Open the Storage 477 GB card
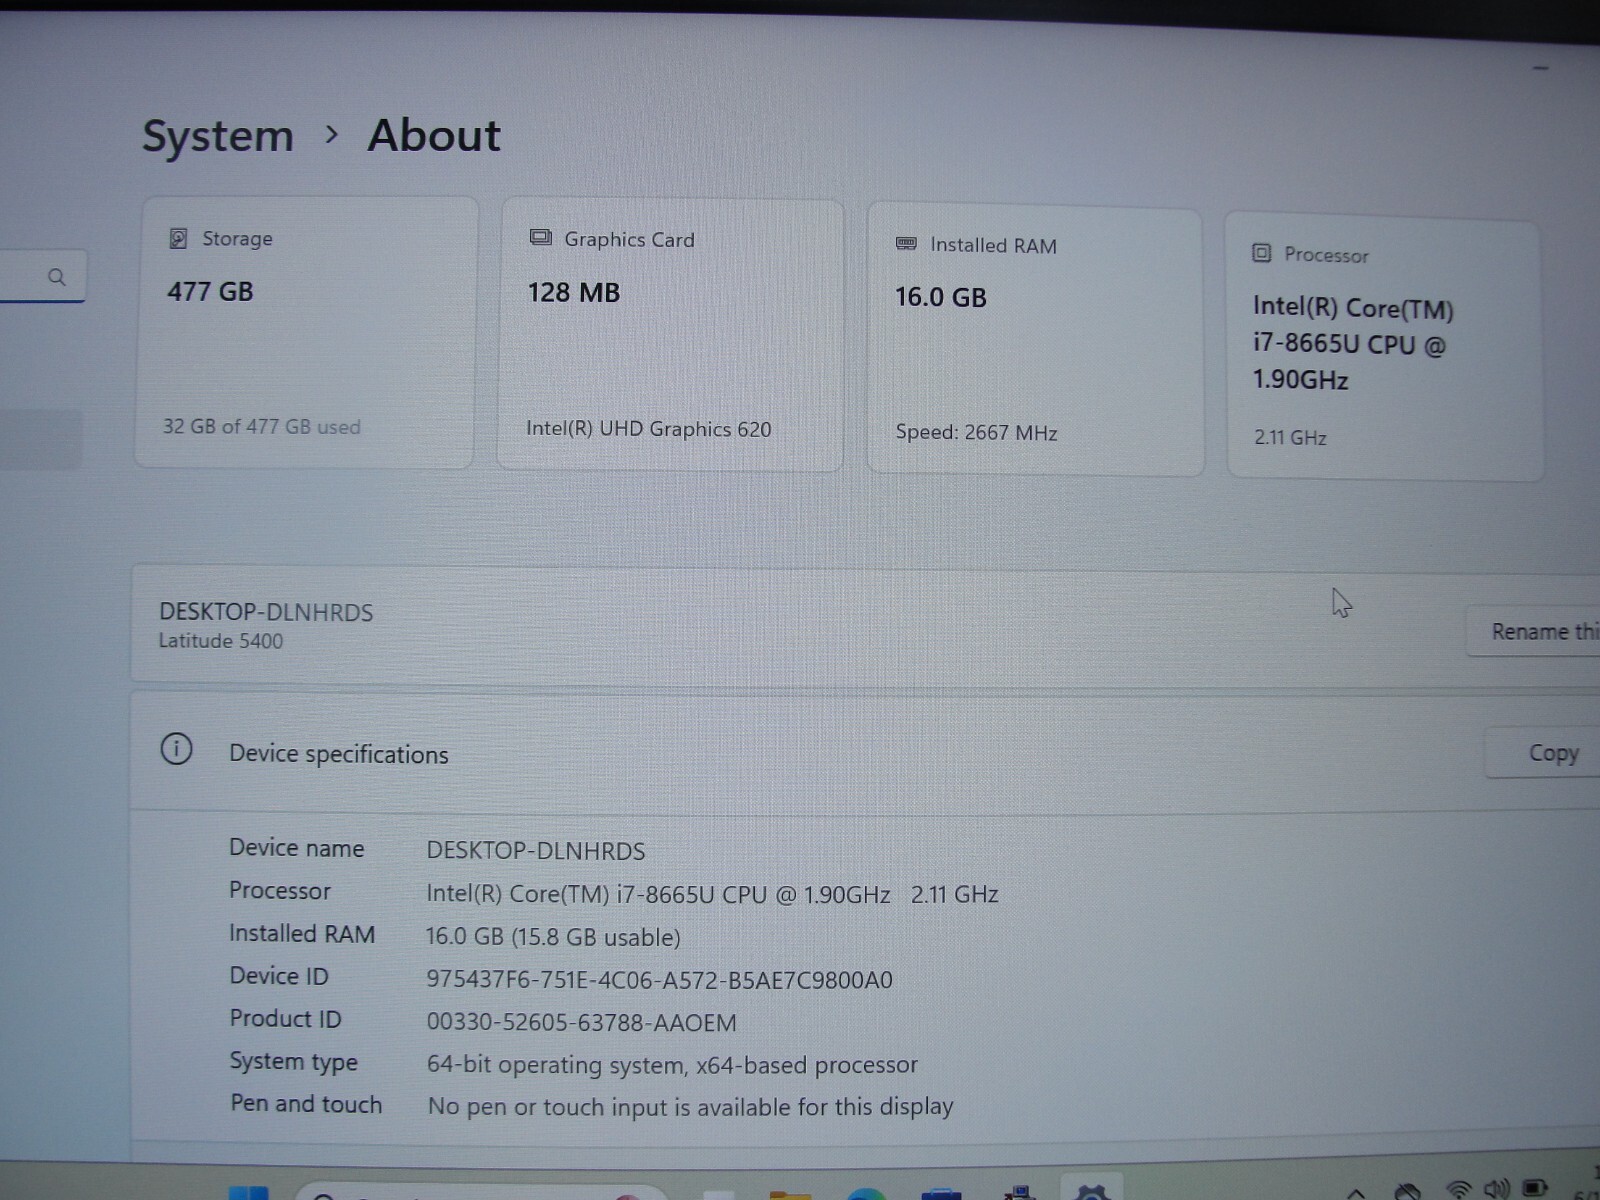Image resolution: width=1600 pixels, height=1200 pixels. pos(305,333)
